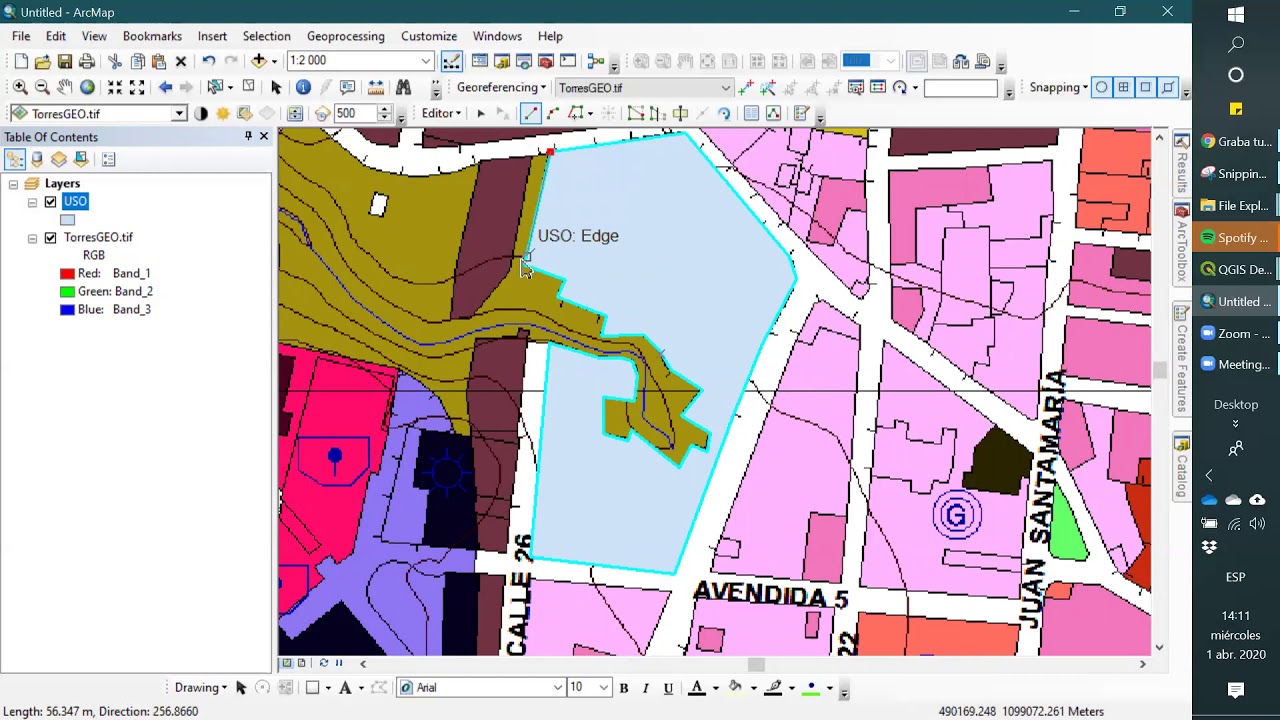Click the USO layer symbol swatch

(x=67, y=220)
